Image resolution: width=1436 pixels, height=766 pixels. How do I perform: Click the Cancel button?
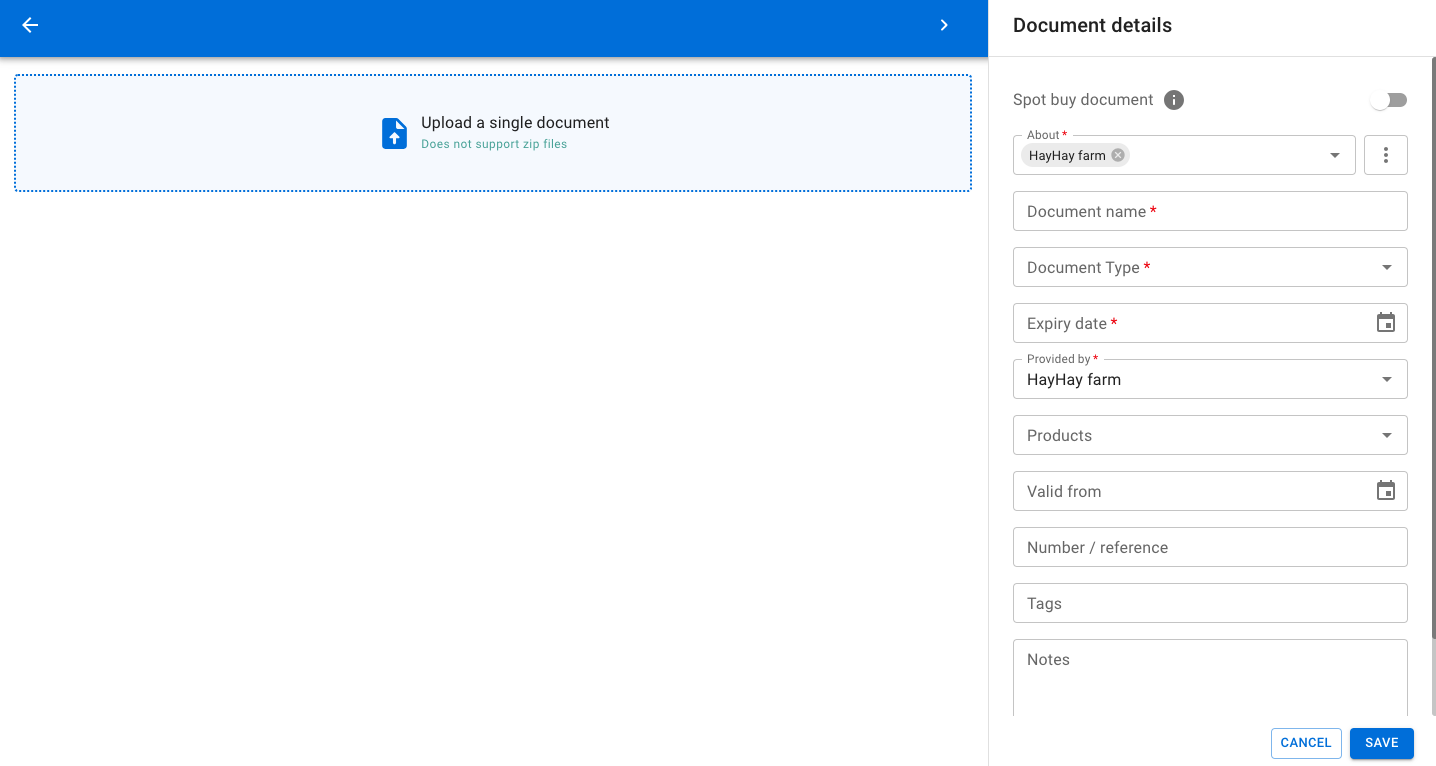(1306, 743)
